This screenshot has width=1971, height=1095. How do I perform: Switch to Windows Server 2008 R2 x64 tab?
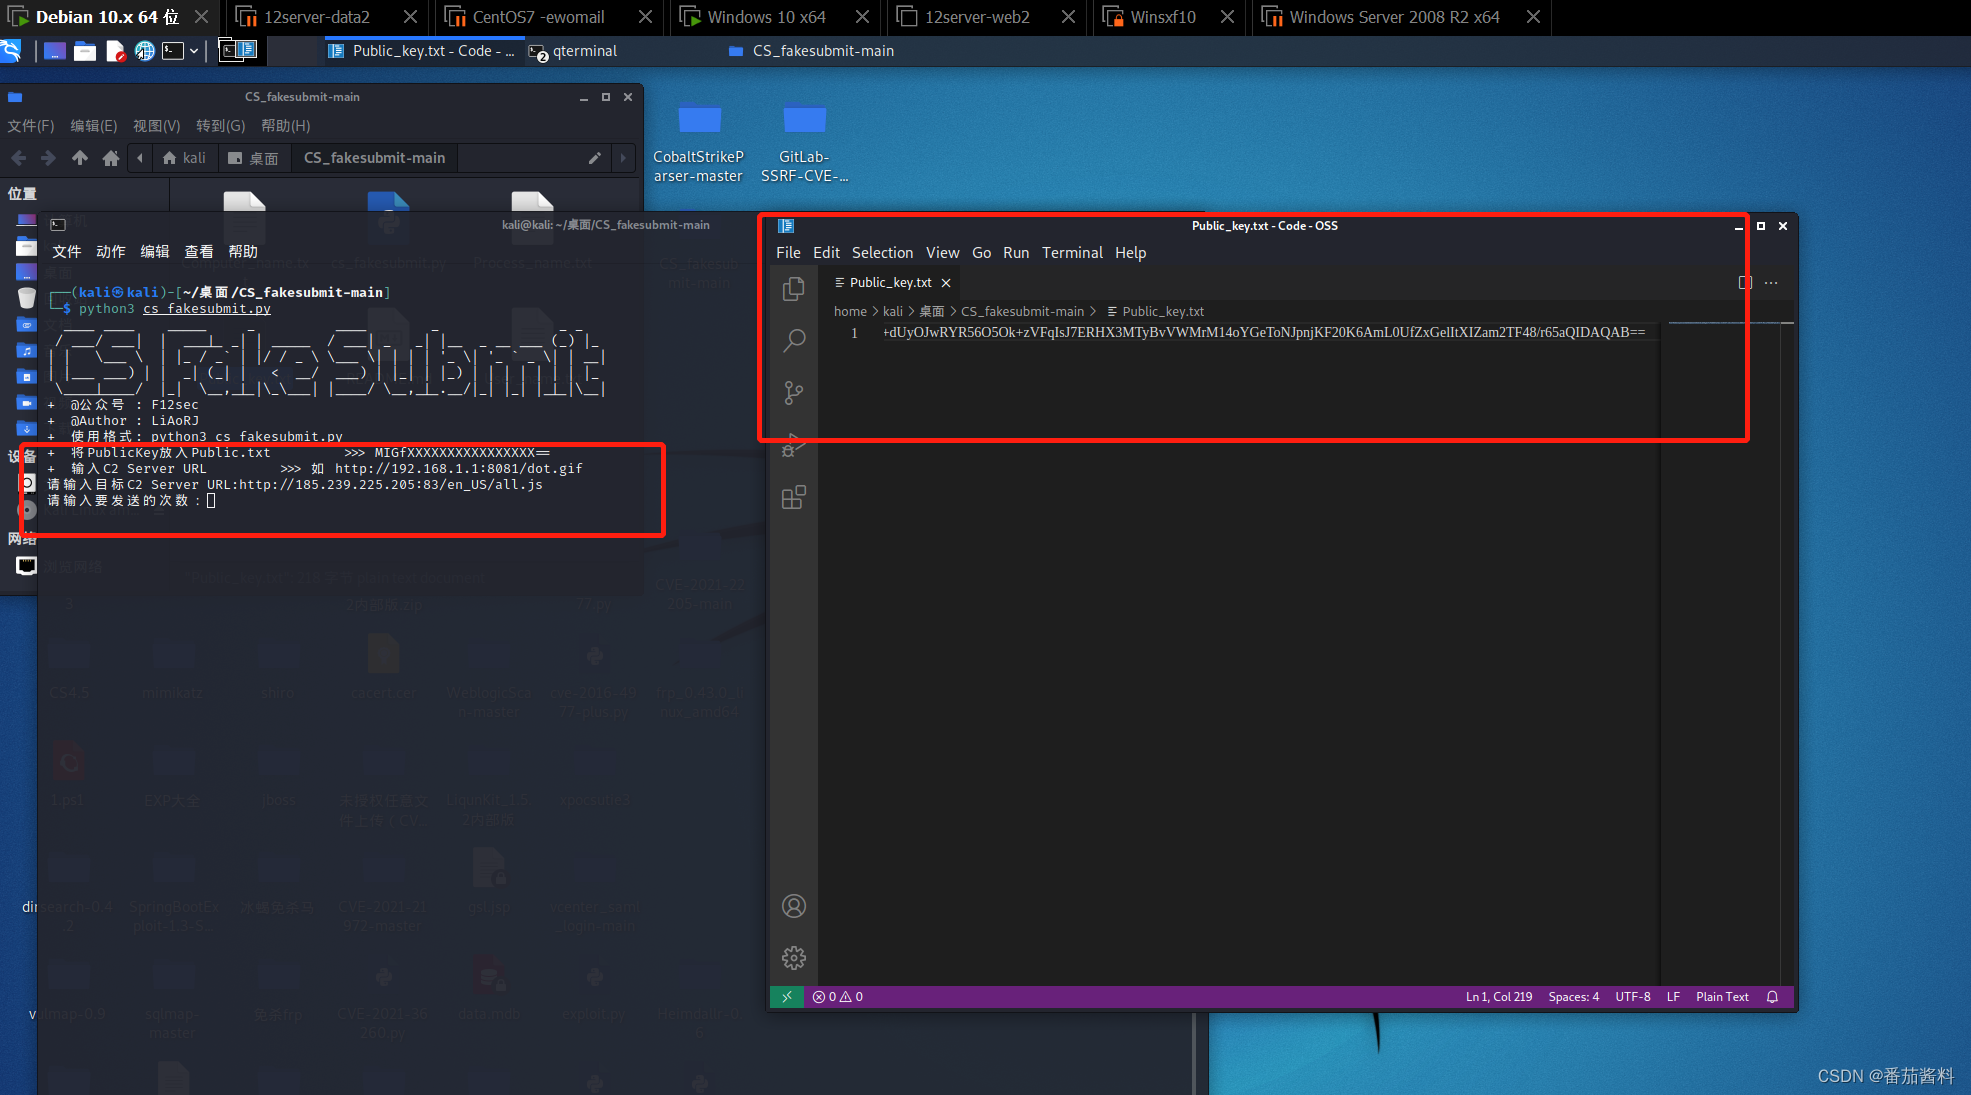click(x=1394, y=17)
